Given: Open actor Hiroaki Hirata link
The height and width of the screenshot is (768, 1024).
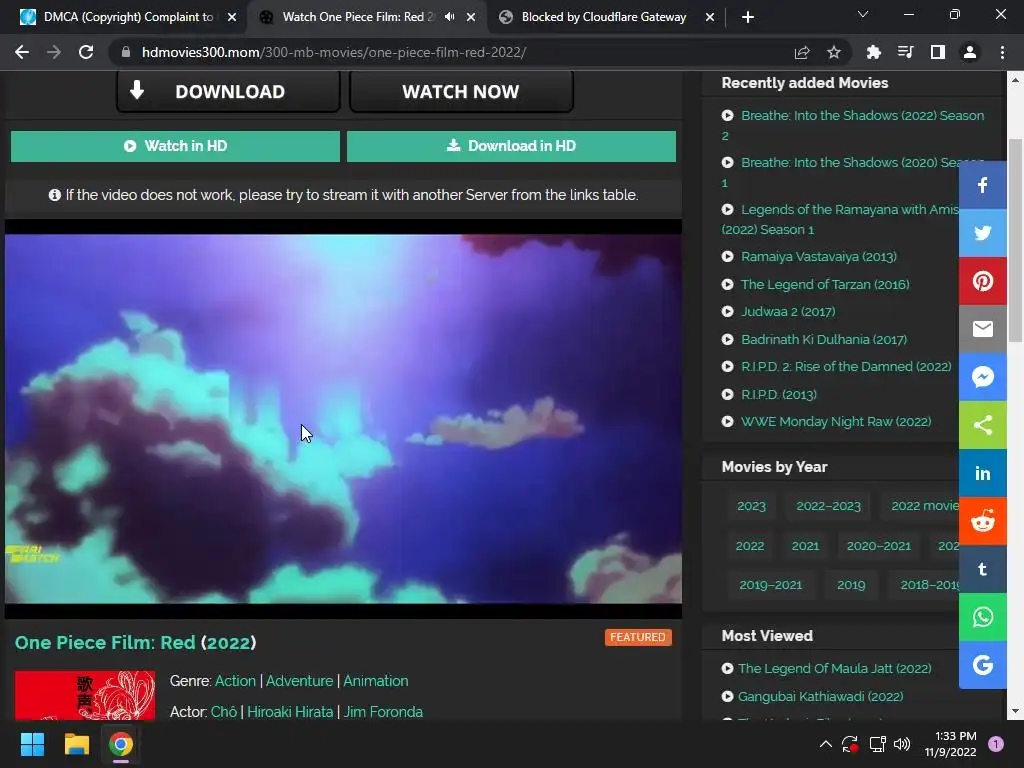Looking at the screenshot, I should [x=290, y=712].
